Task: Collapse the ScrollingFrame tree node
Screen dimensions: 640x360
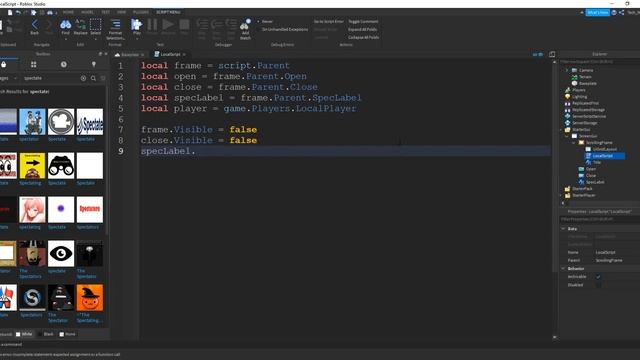Action: 574,142
